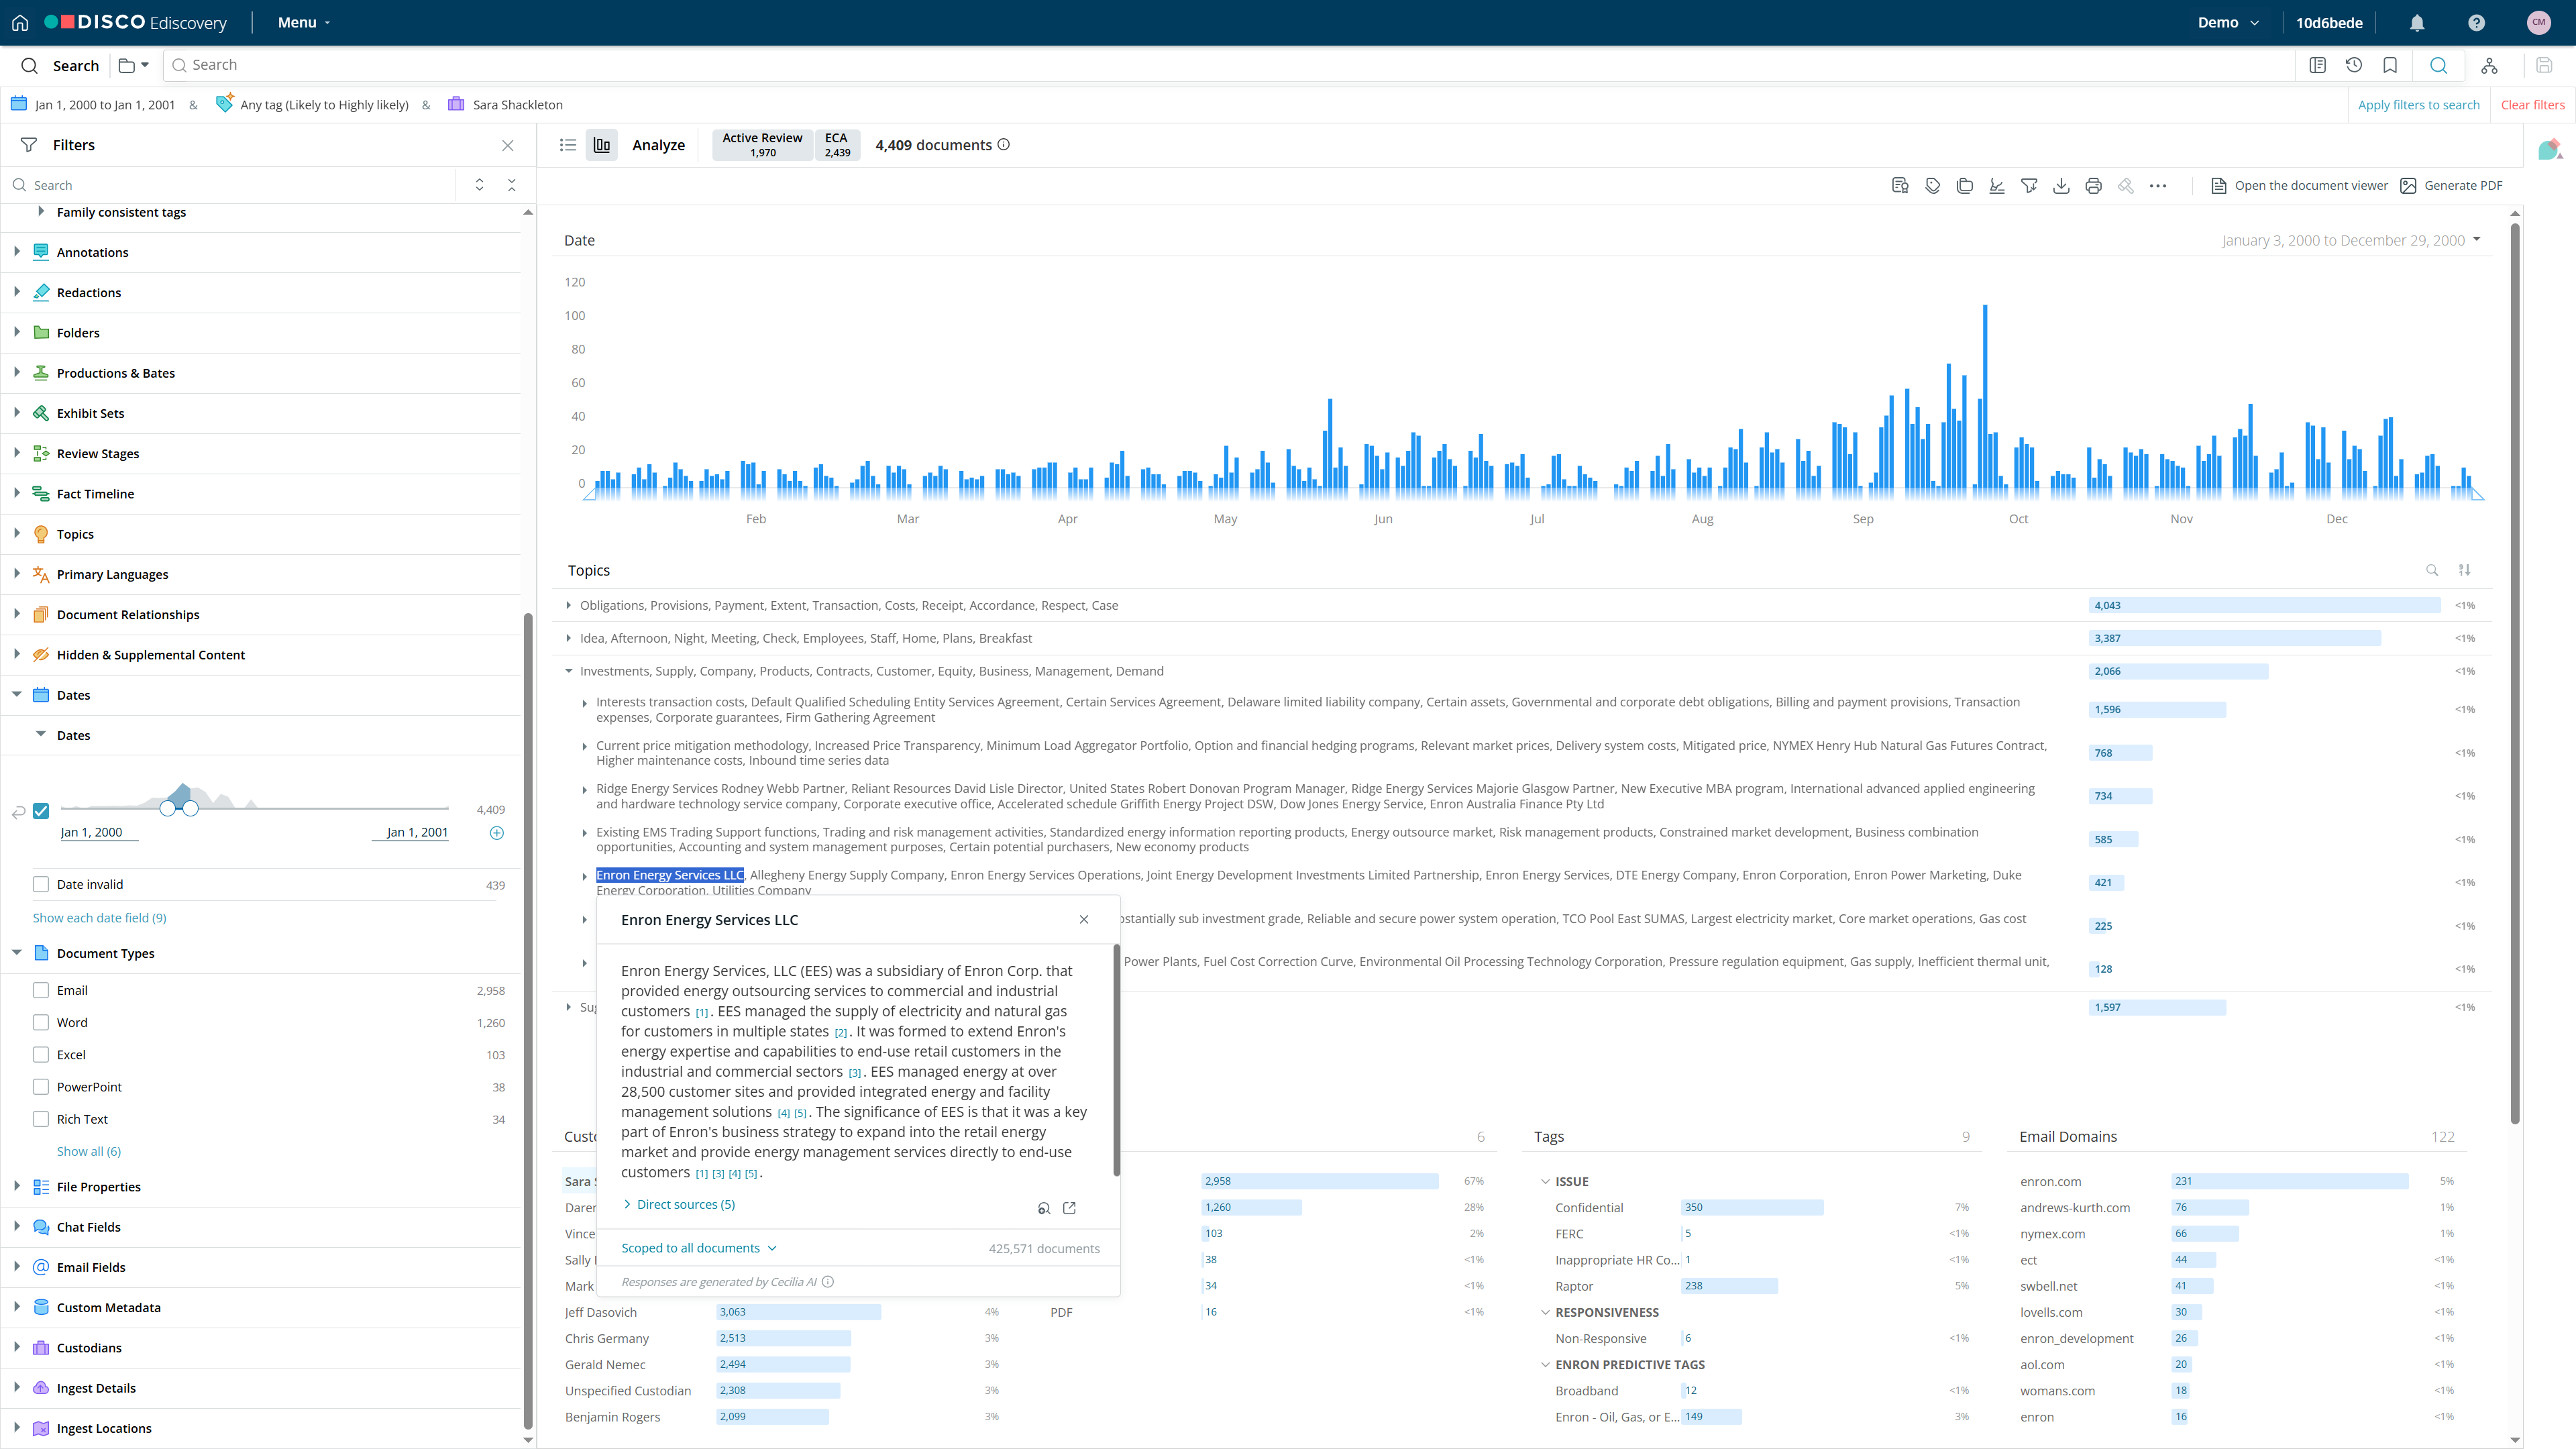The image size is (2576, 1449).
Task: Click the bookmark saved searches icon
Action: coord(2390,65)
